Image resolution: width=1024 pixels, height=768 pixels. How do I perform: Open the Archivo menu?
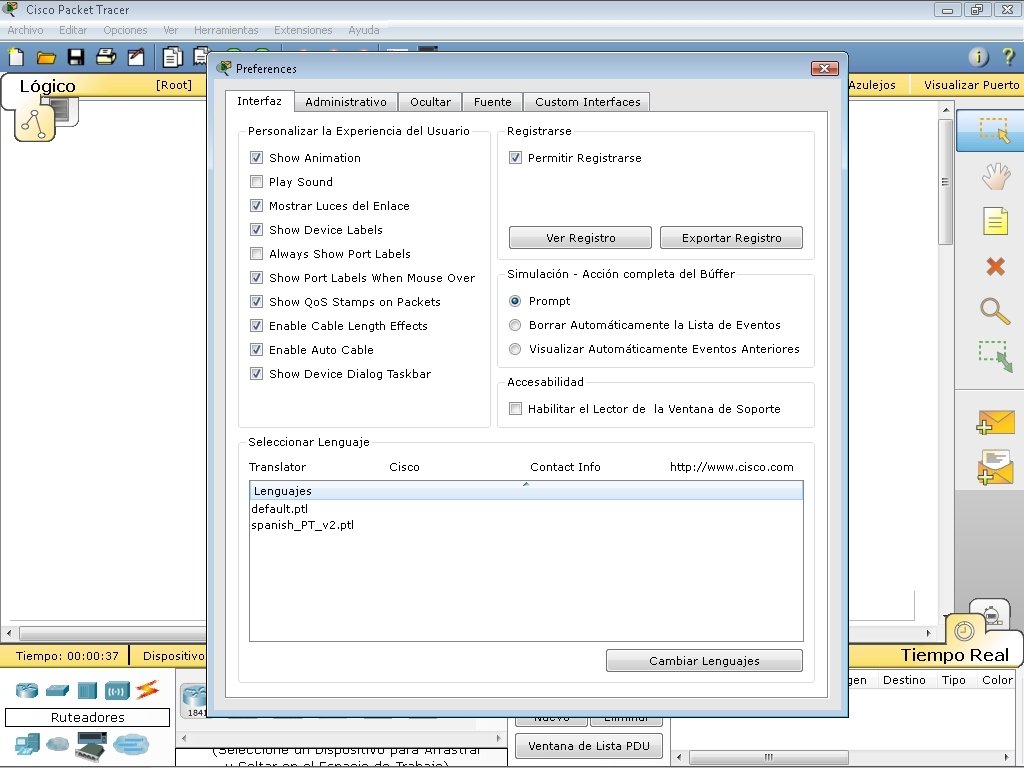[x=25, y=30]
